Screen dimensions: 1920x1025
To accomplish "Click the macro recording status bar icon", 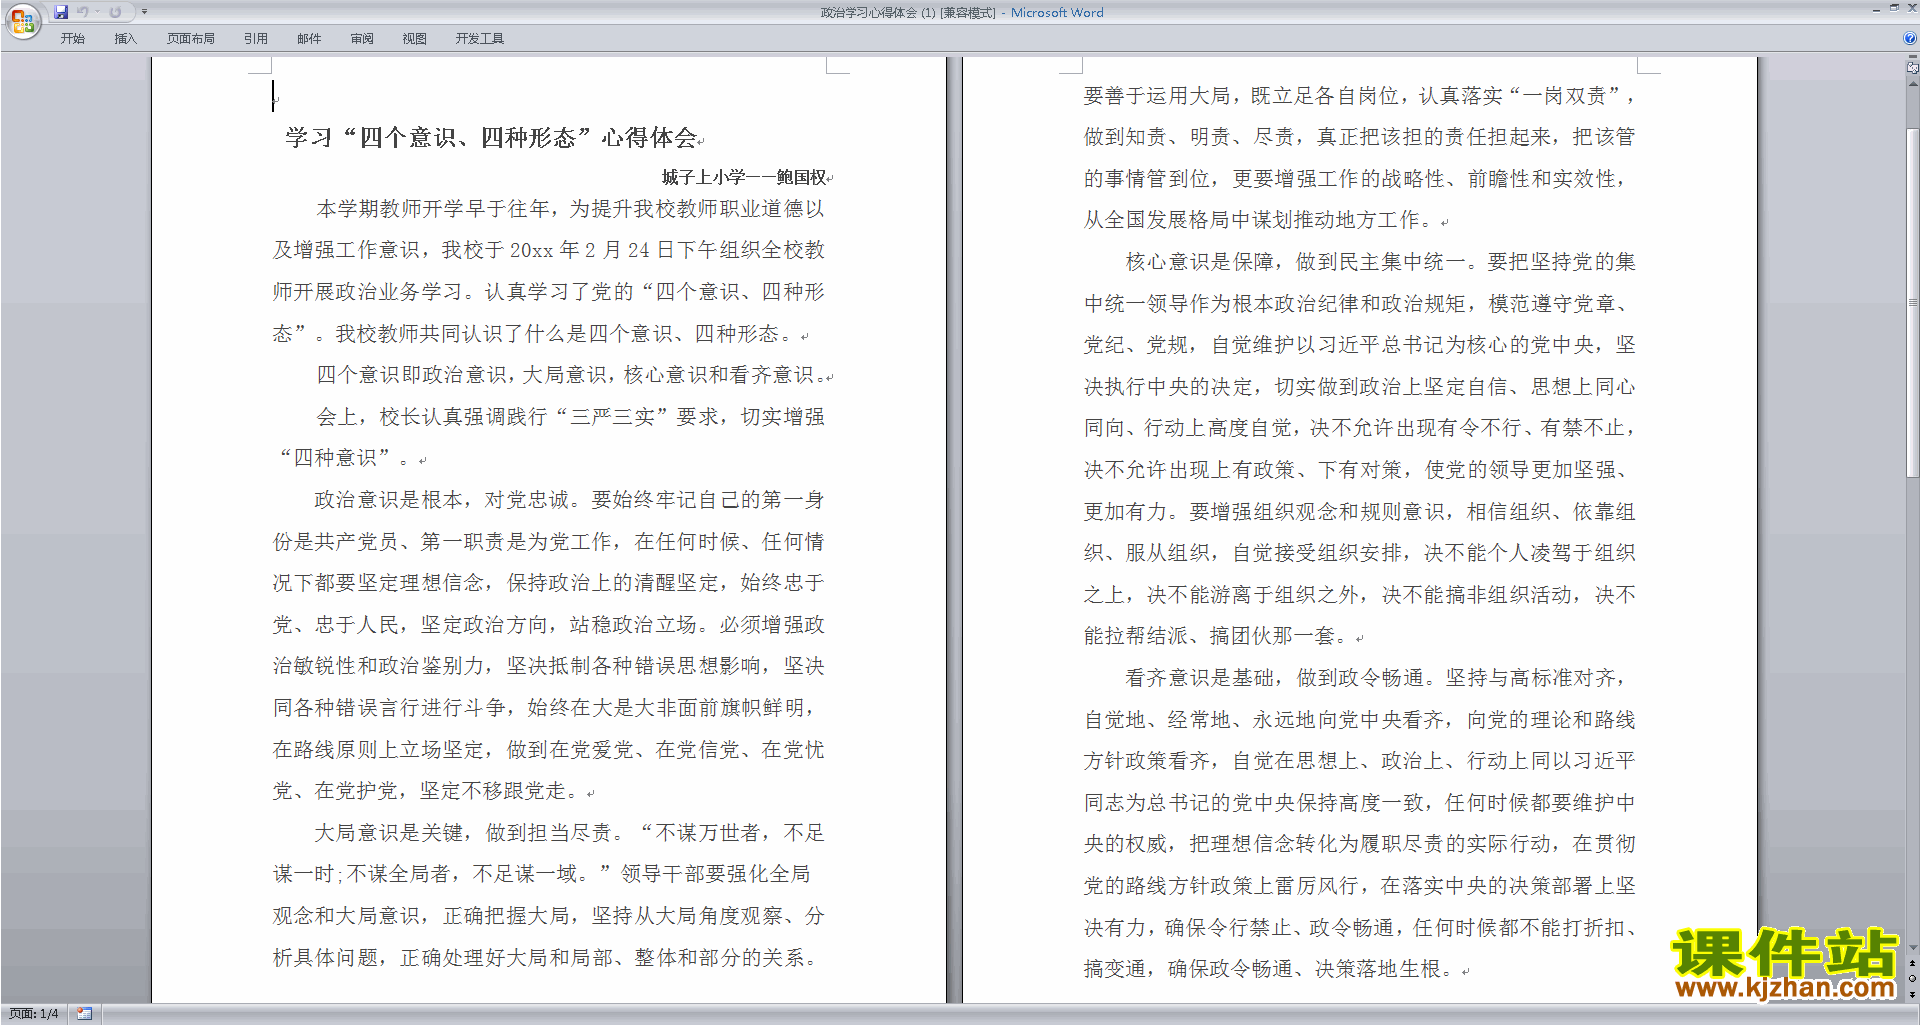I will (x=84, y=1014).
